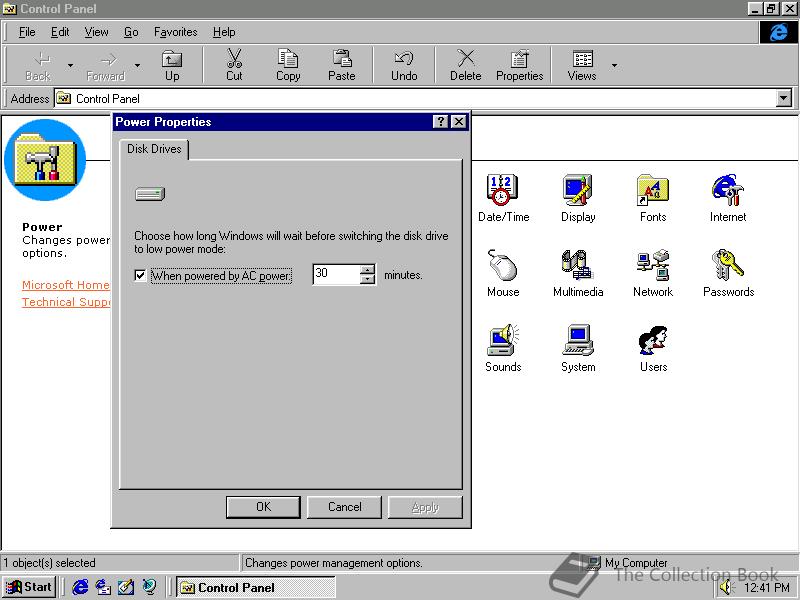Image resolution: width=800 pixels, height=600 pixels.
Task: Click the Properties toolbar button
Action: (x=519, y=65)
